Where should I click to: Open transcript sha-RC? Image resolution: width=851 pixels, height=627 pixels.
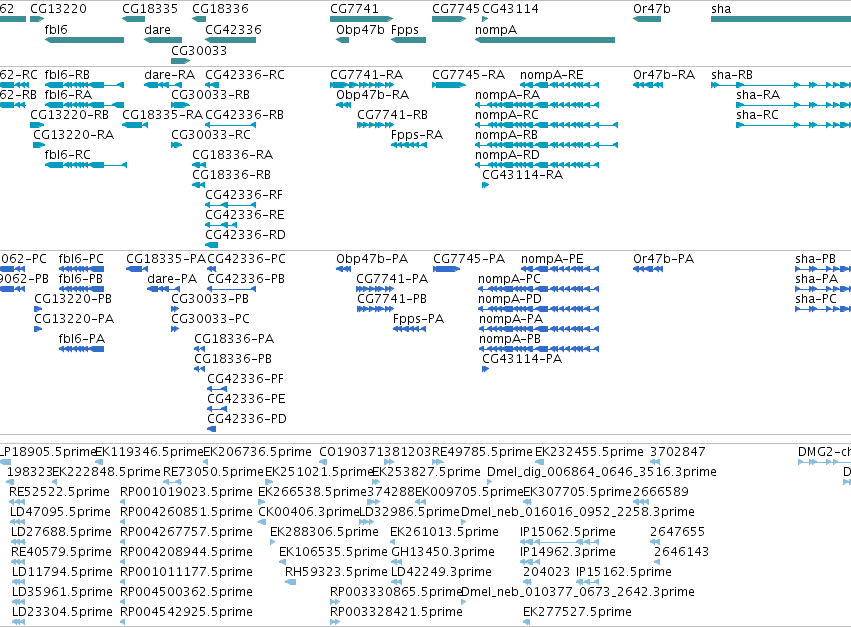tap(757, 115)
